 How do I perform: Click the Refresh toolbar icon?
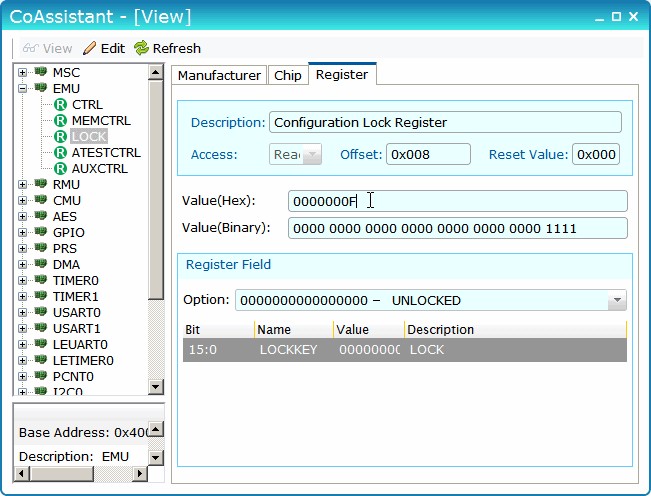coord(141,48)
